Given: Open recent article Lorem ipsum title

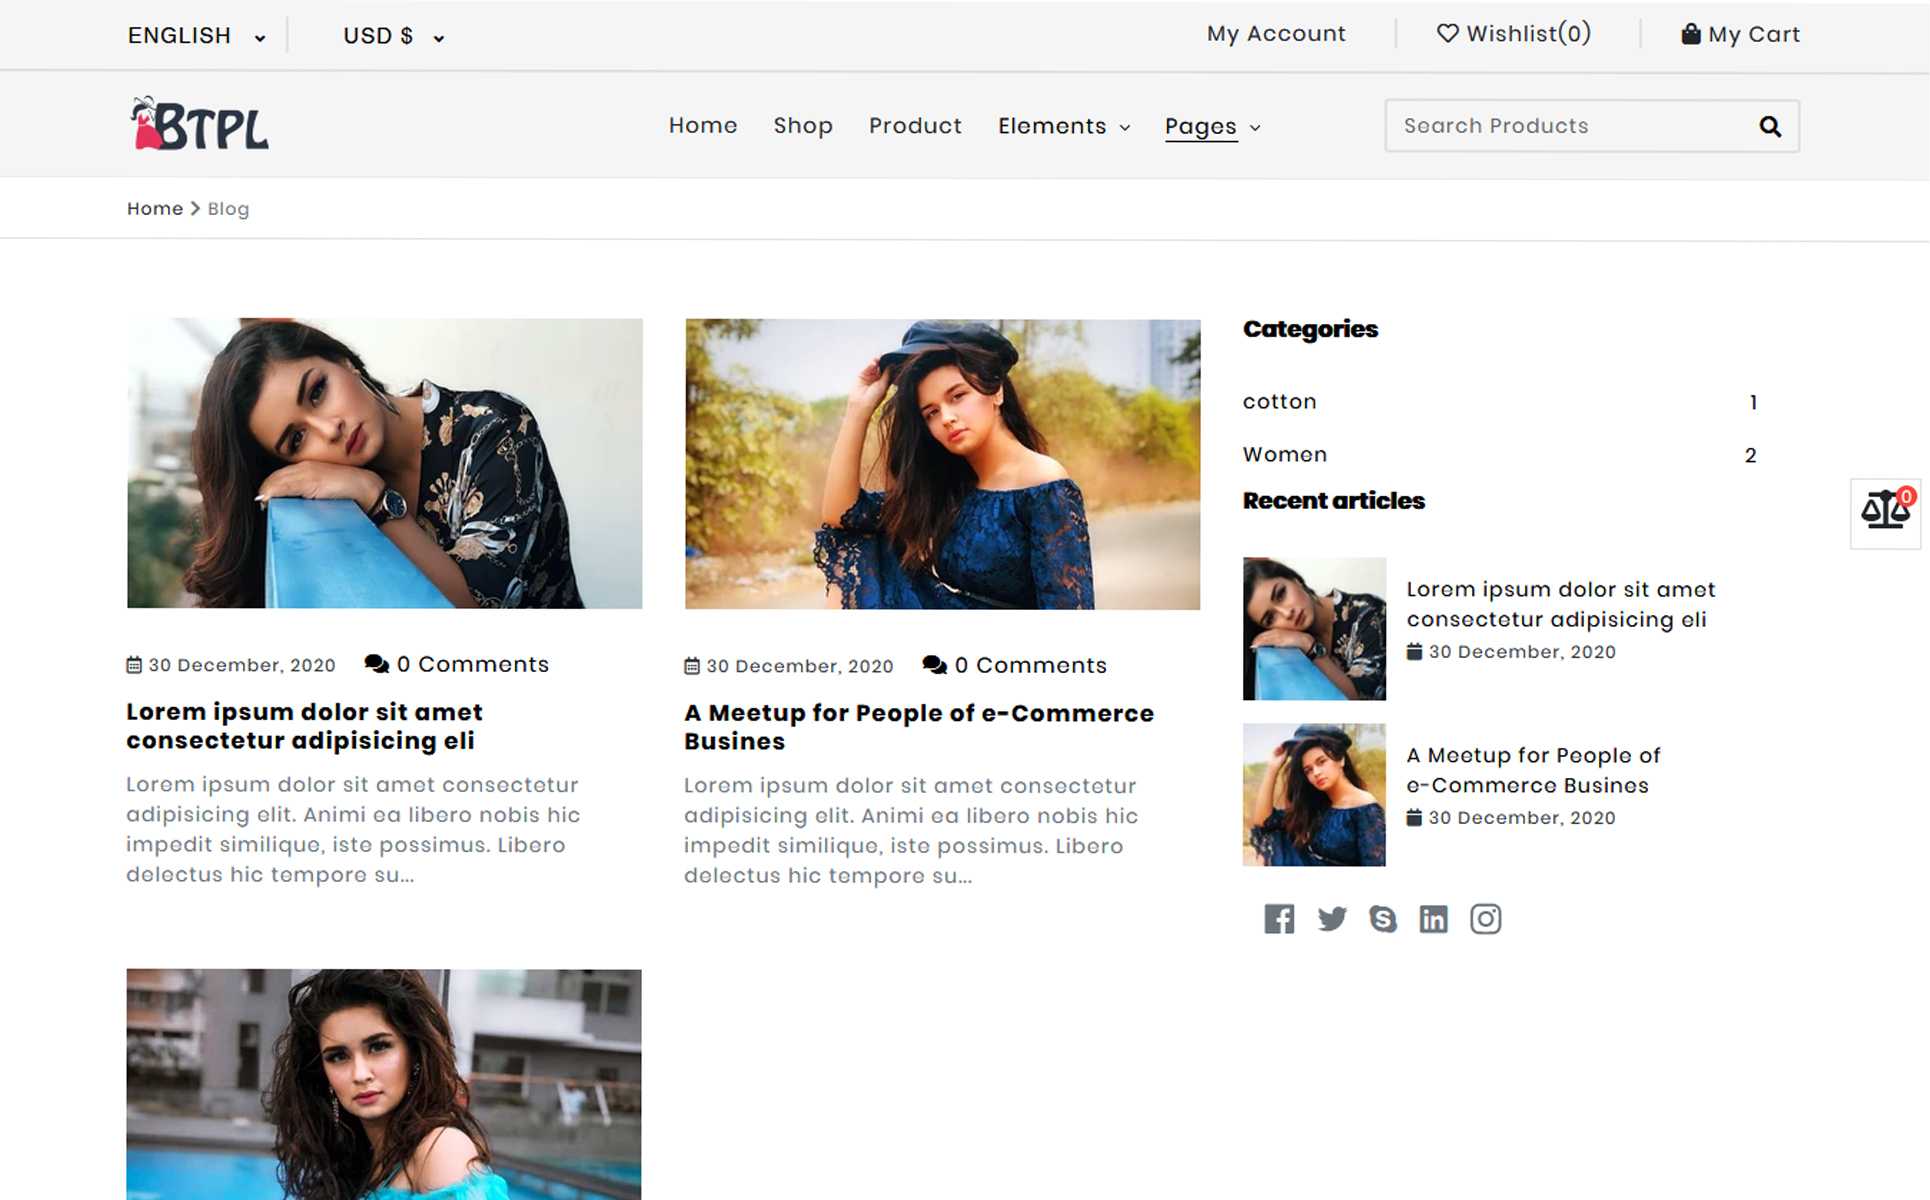Looking at the screenshot, I should [x=1560, y=604].
